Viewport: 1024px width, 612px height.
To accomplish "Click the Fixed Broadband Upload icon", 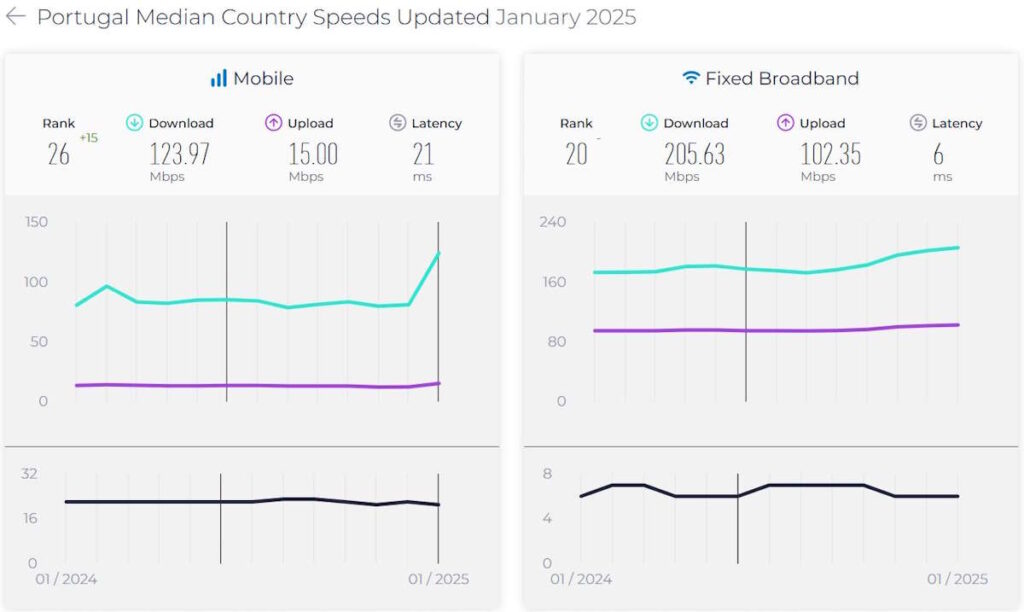I will 785,123.
